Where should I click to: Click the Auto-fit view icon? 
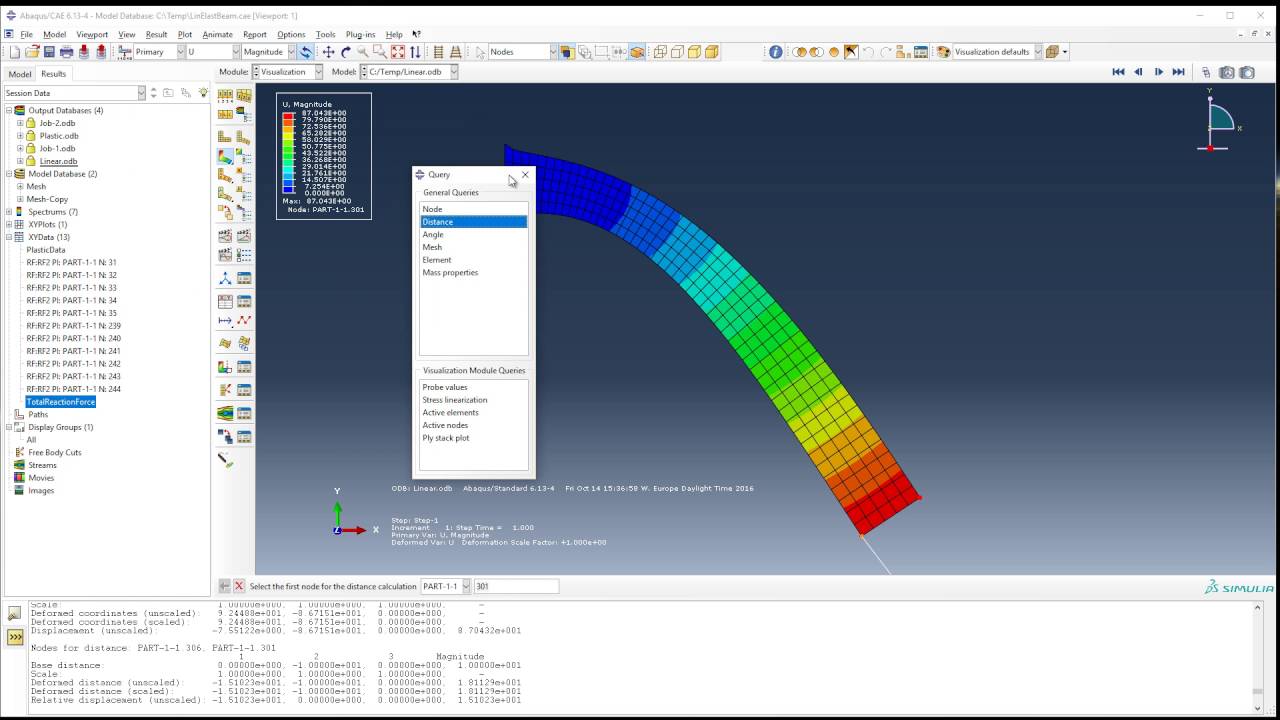pyautogui.click(x=398, y=52)
